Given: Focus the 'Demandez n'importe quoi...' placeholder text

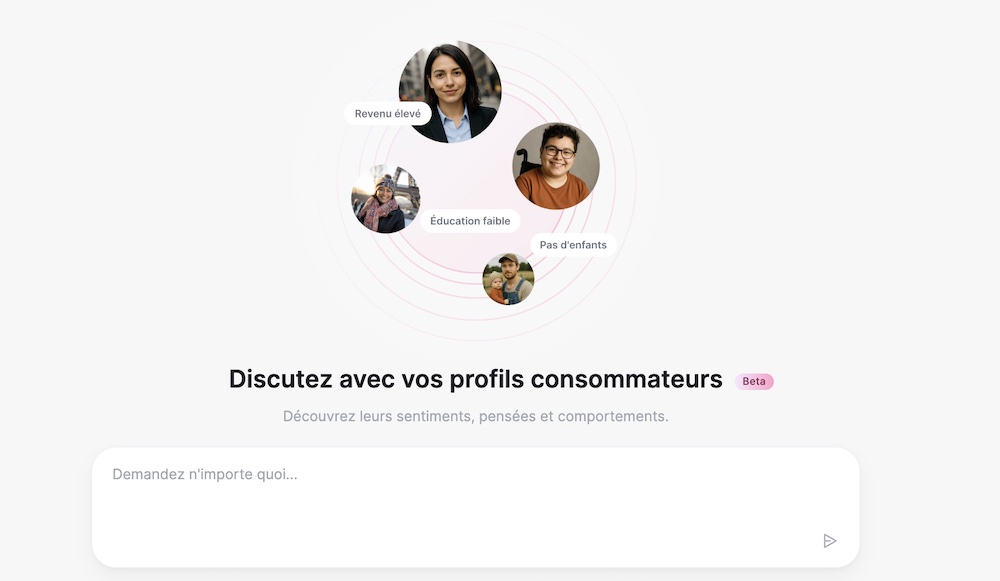Looking at the screenshot, I should (205, 474).
